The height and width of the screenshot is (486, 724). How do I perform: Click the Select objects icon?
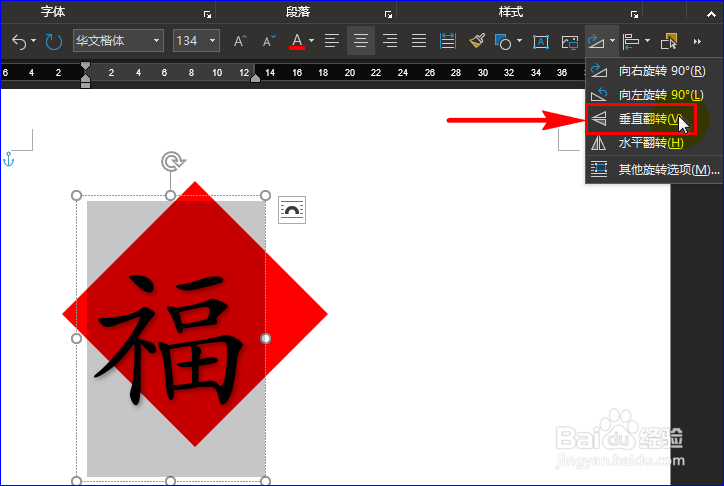tap(669, 41)
